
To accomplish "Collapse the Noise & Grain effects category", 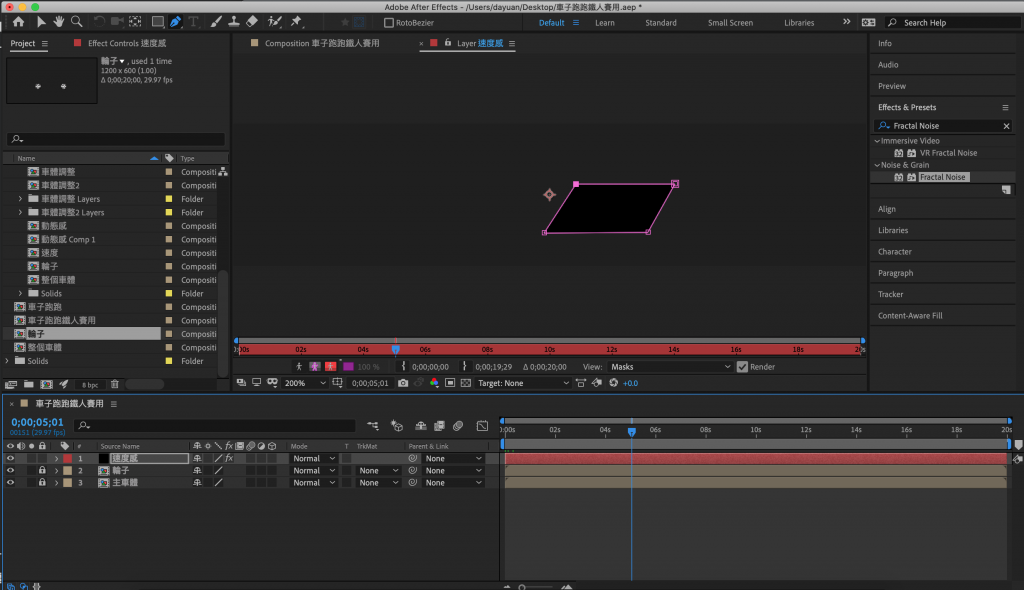I will (877, 165).
